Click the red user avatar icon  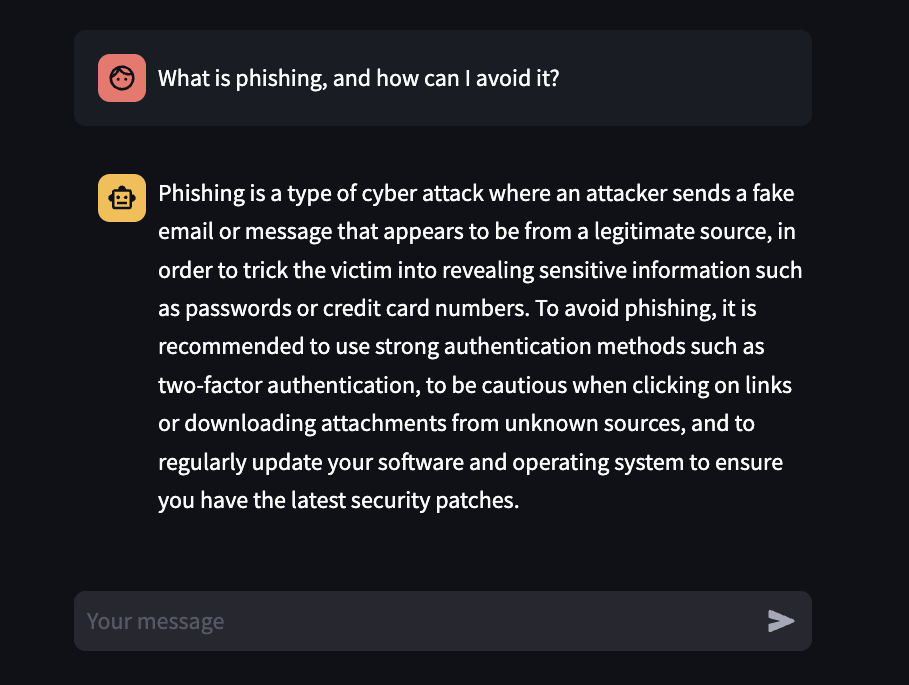[x=122, y=78]
